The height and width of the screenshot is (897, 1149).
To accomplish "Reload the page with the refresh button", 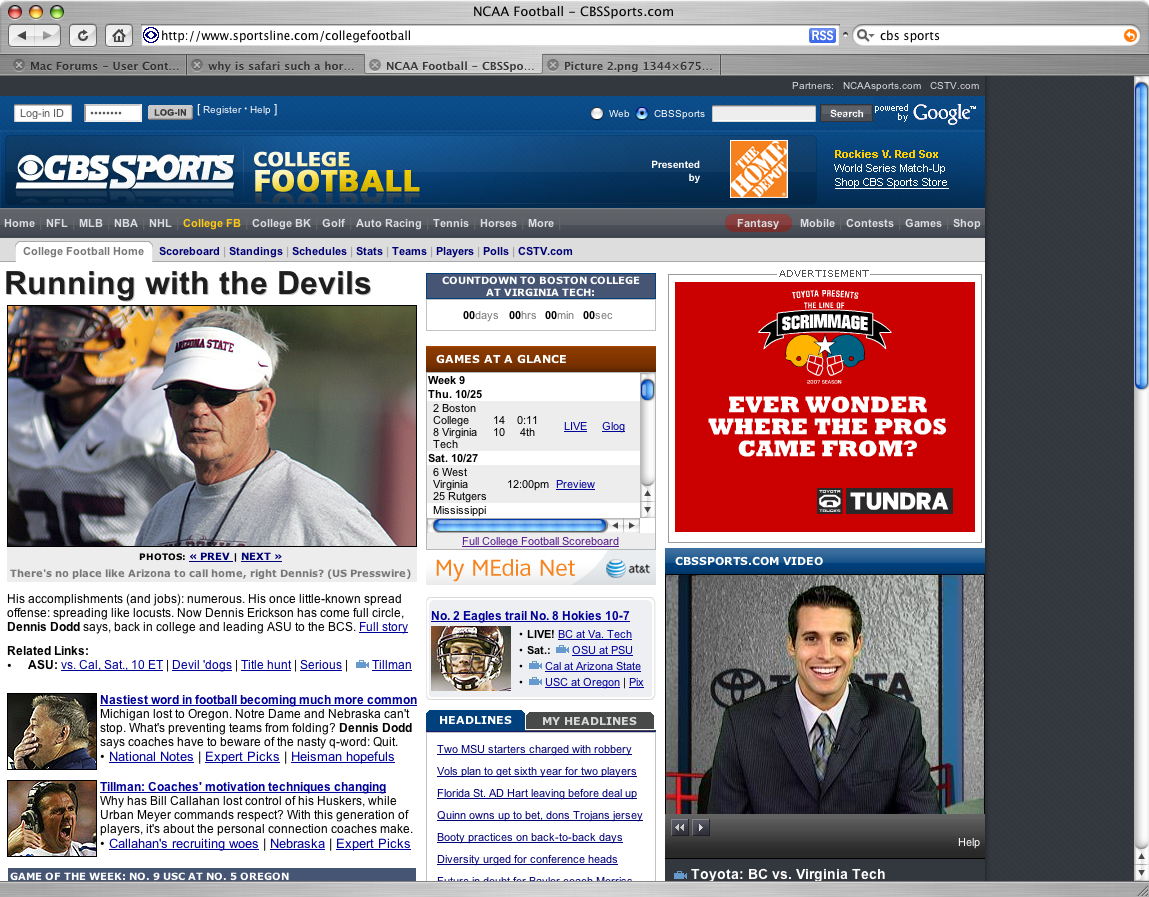I will pyautogui.click(x=83, y=35).
